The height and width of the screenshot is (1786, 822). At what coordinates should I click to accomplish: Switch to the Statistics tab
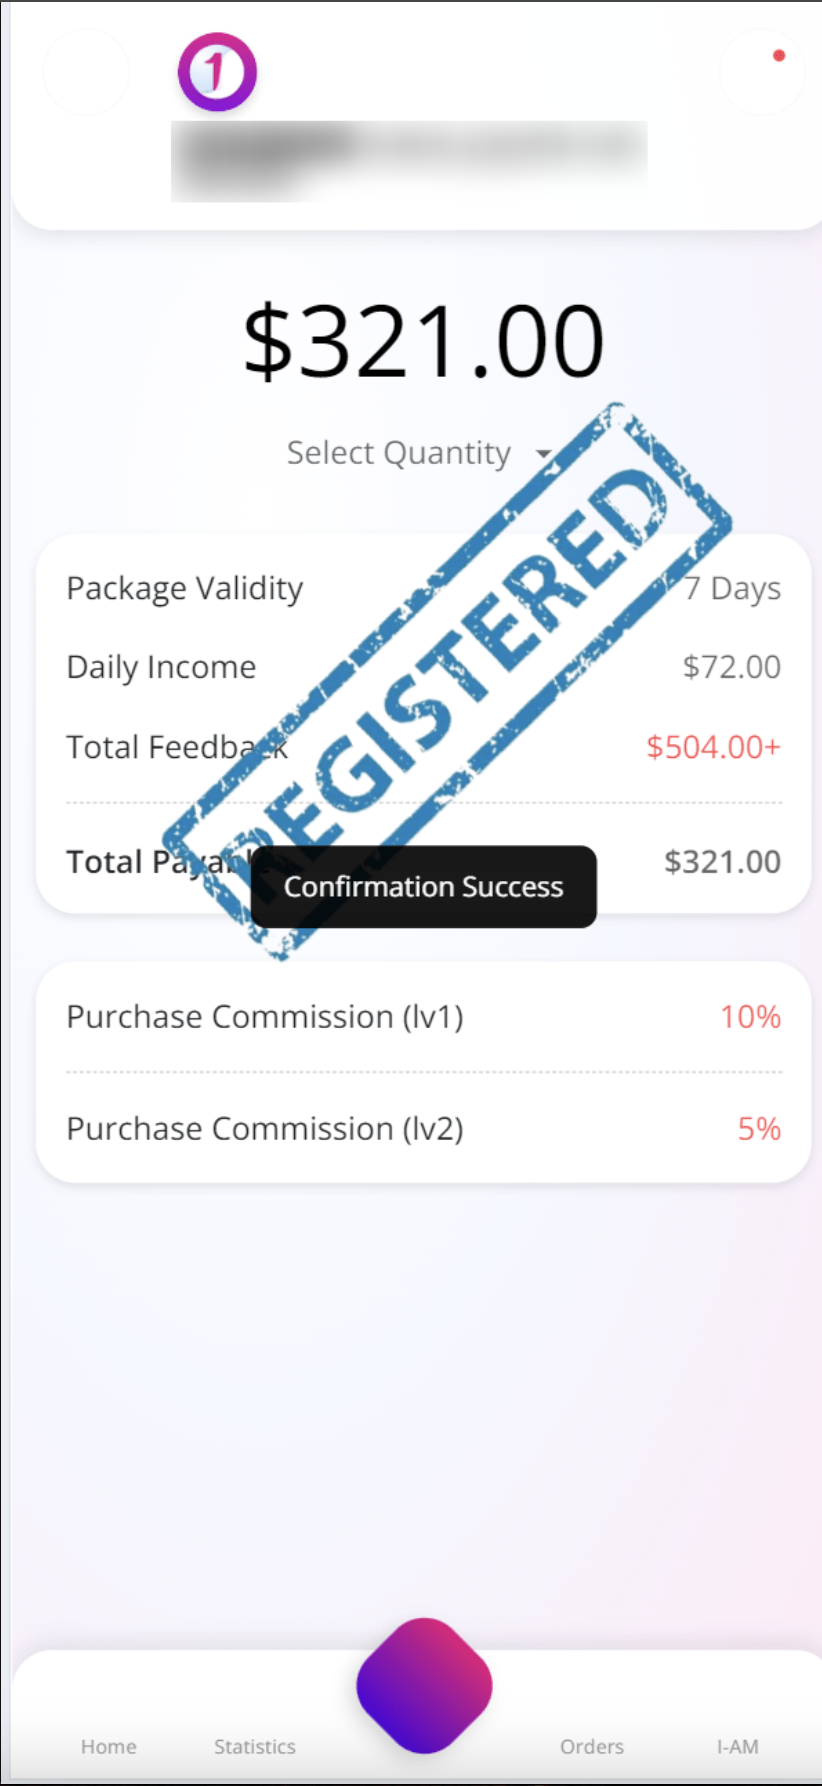point(254,1746)
